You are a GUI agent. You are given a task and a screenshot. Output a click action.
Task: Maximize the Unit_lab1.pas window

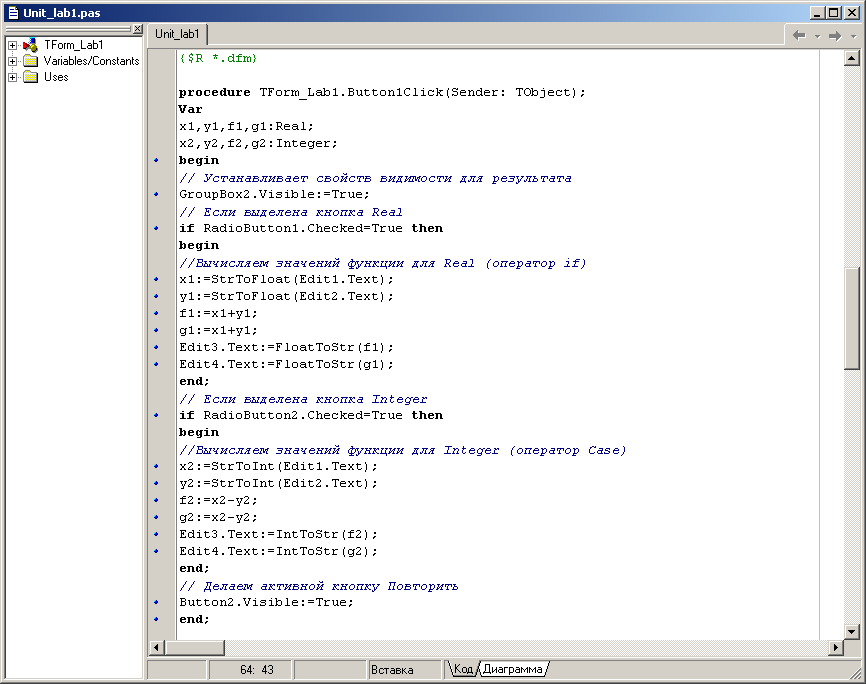[x=834, y=13]
